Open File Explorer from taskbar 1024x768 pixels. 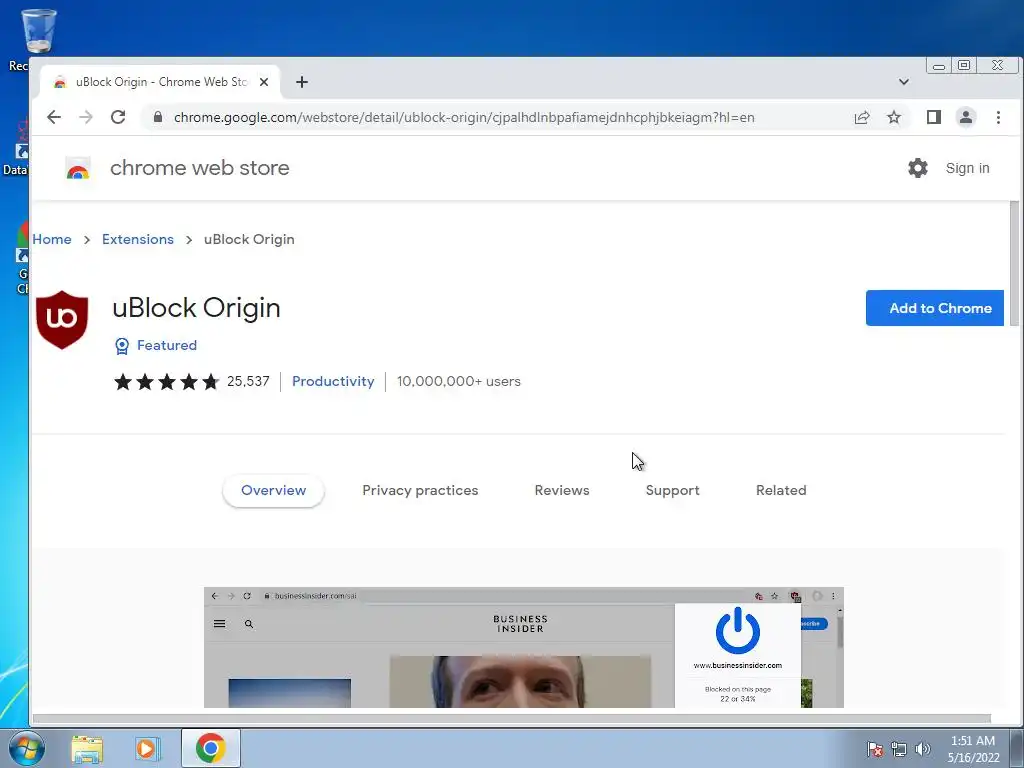[87, 749]
